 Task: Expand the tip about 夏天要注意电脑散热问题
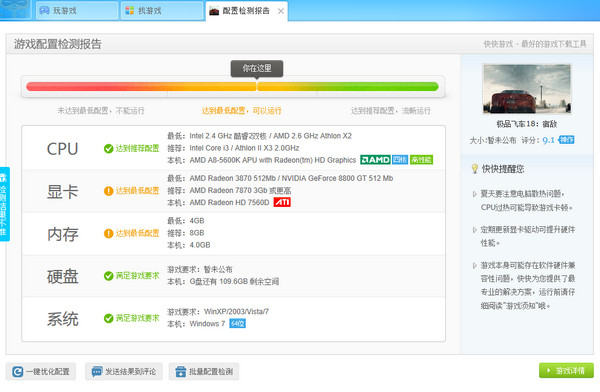pos(474,194)
